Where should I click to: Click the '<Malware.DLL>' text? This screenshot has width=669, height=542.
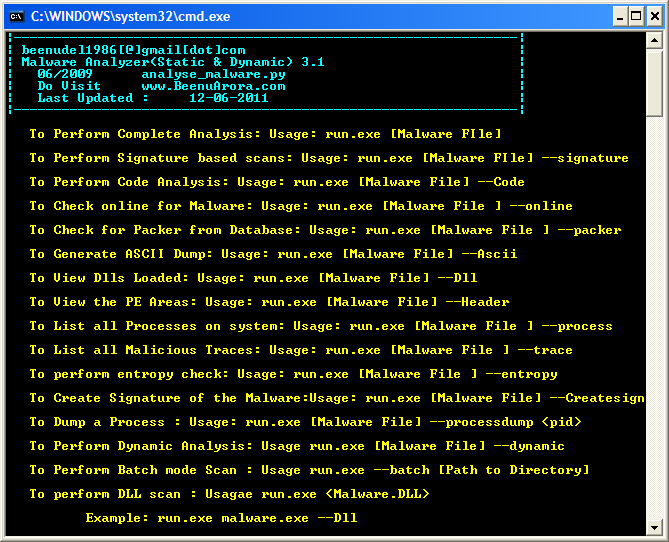pyautogui.click(x=377, y=494)
